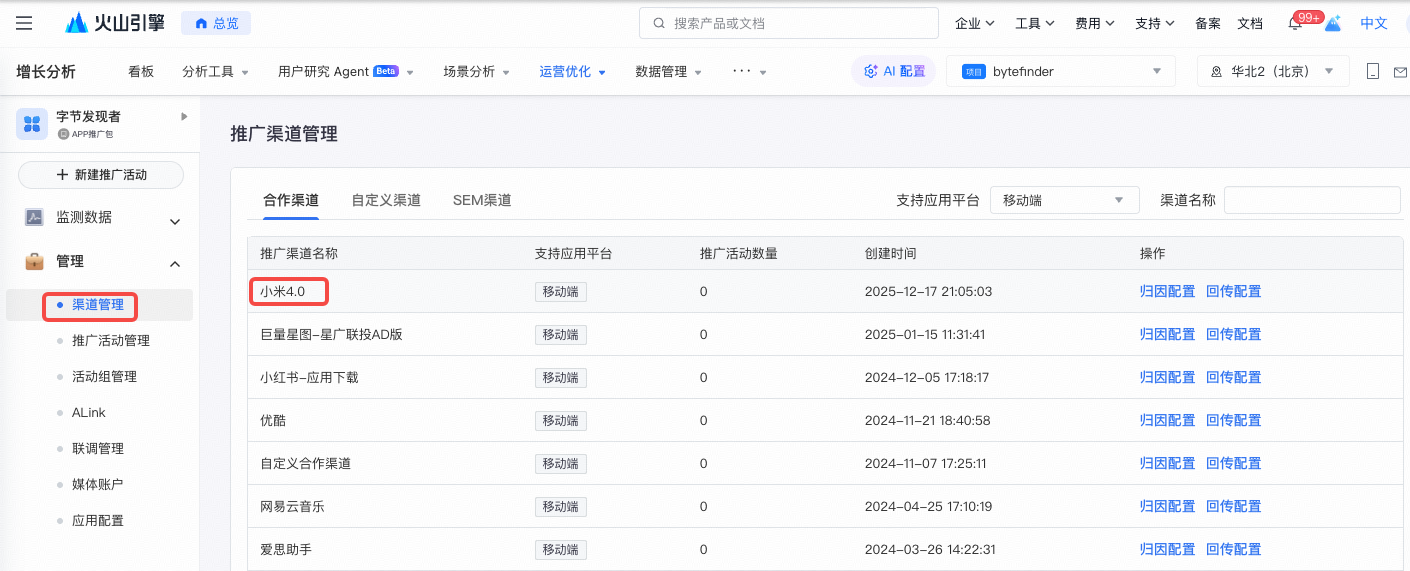This screenshot has width=1410, height=571.
Task: Open 工具 menu in header
Action: click(x=1034, y=23)
